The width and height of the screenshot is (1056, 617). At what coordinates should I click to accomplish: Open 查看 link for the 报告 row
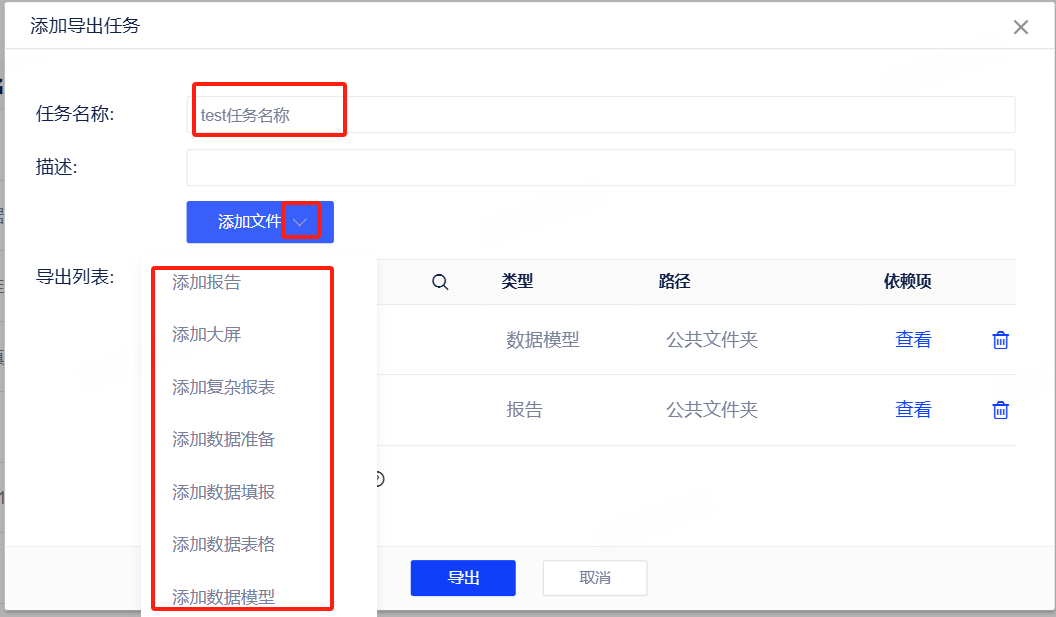913,410
